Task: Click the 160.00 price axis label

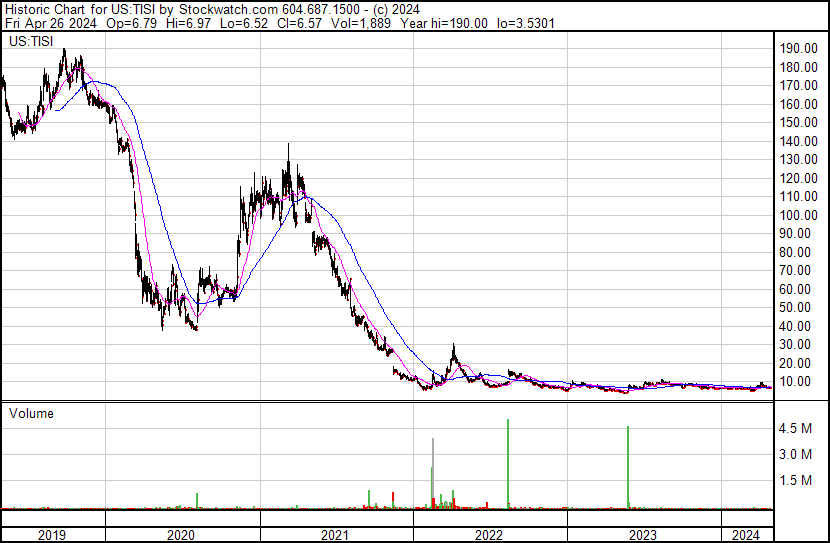Action: pos(799,104)
